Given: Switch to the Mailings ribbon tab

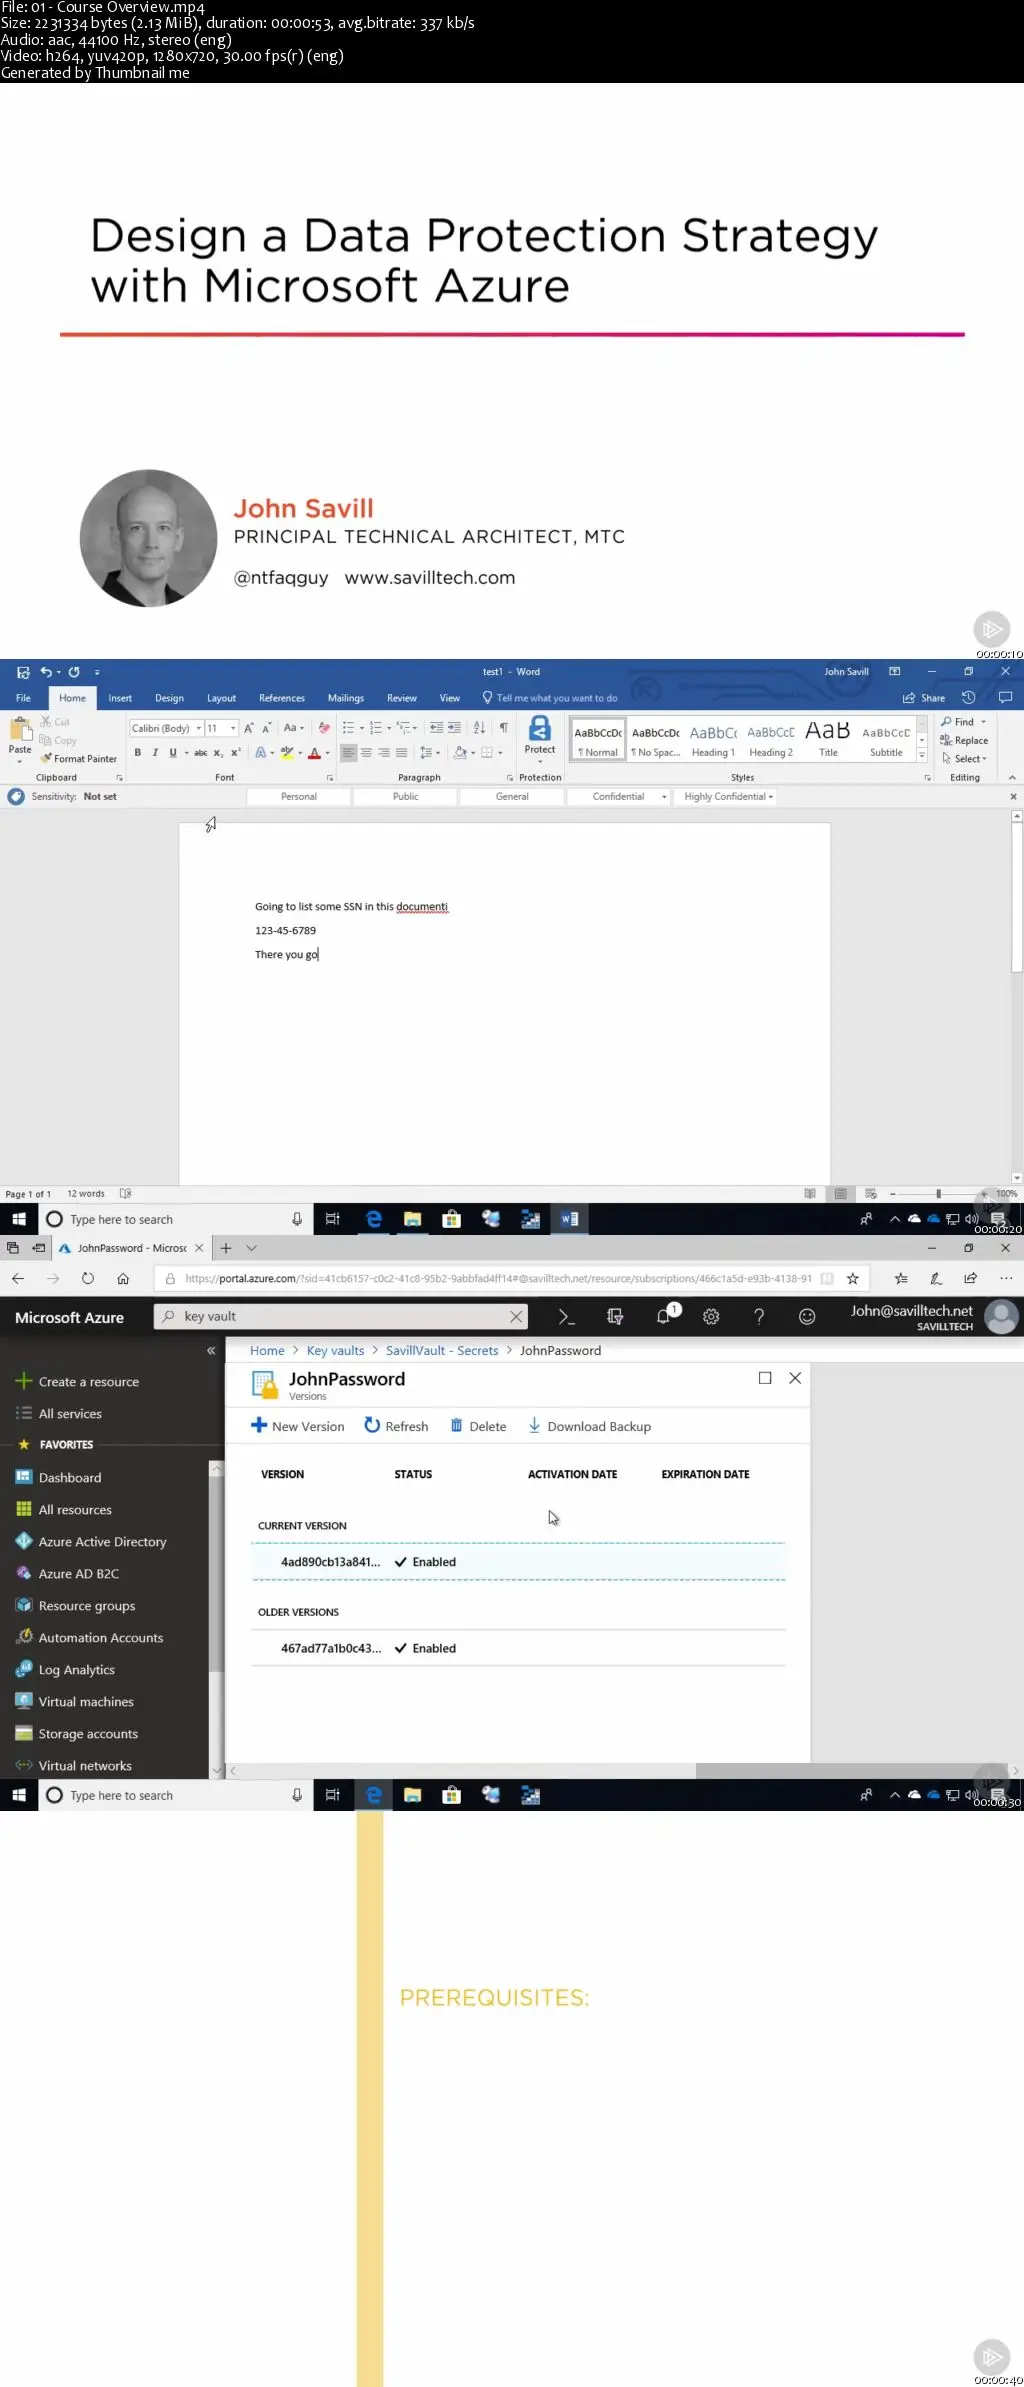Looking at the screenshot, I should 346,698.
